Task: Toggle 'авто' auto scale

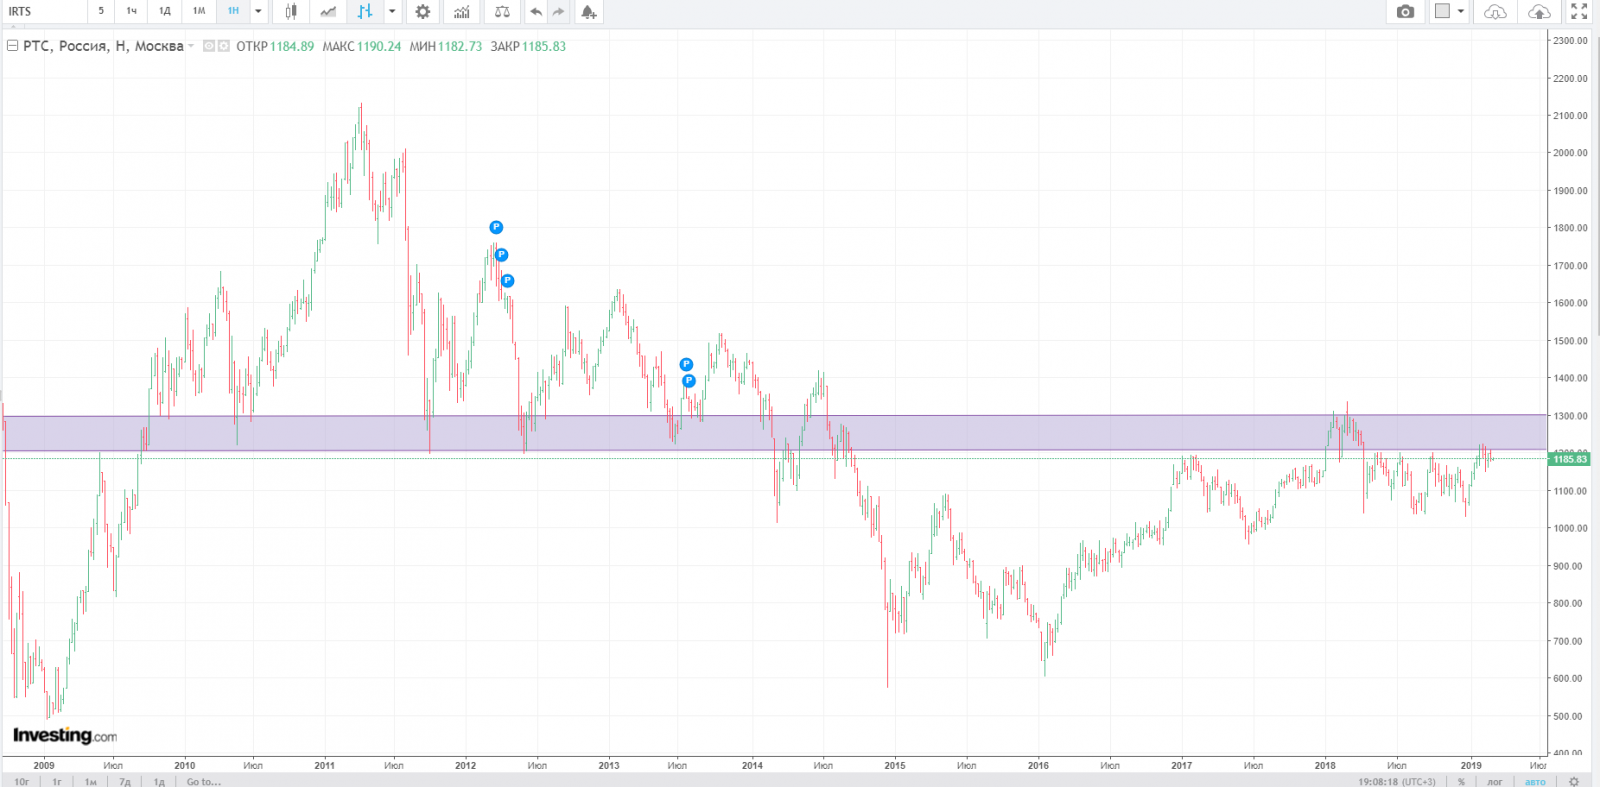Action: pos(1535,782)
